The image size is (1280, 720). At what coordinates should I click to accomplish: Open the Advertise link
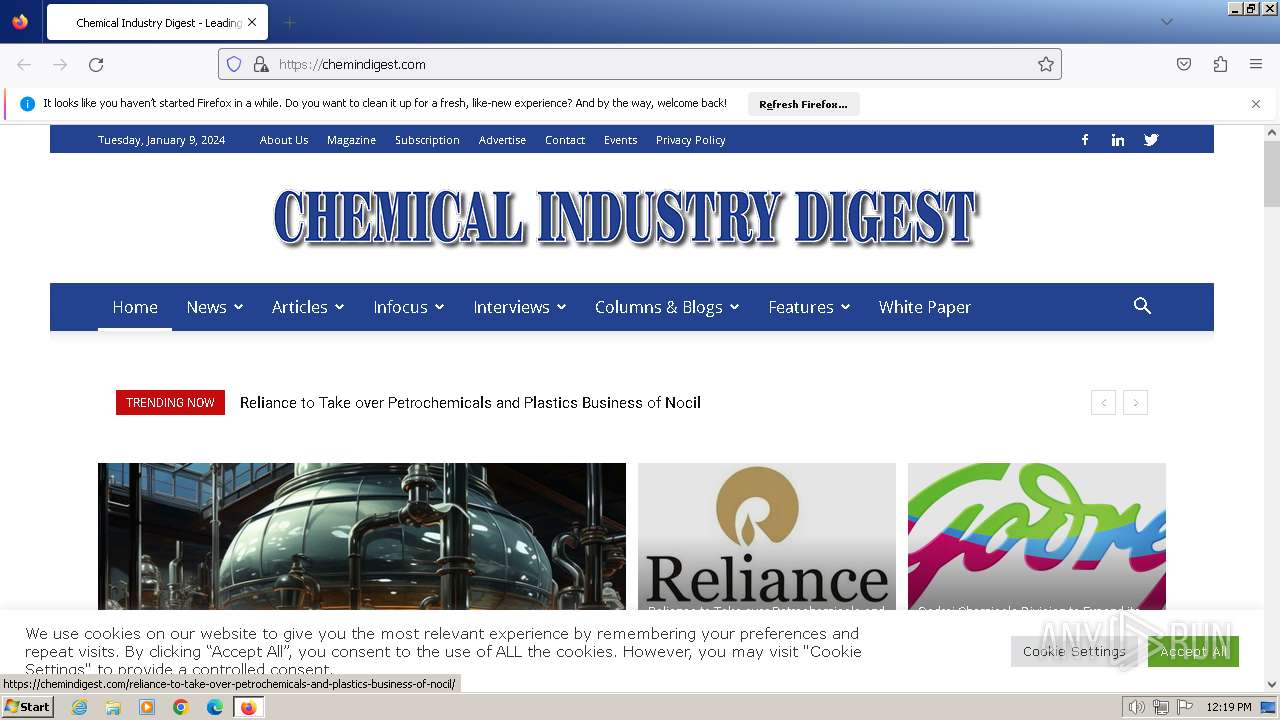(x=502, y=140)
